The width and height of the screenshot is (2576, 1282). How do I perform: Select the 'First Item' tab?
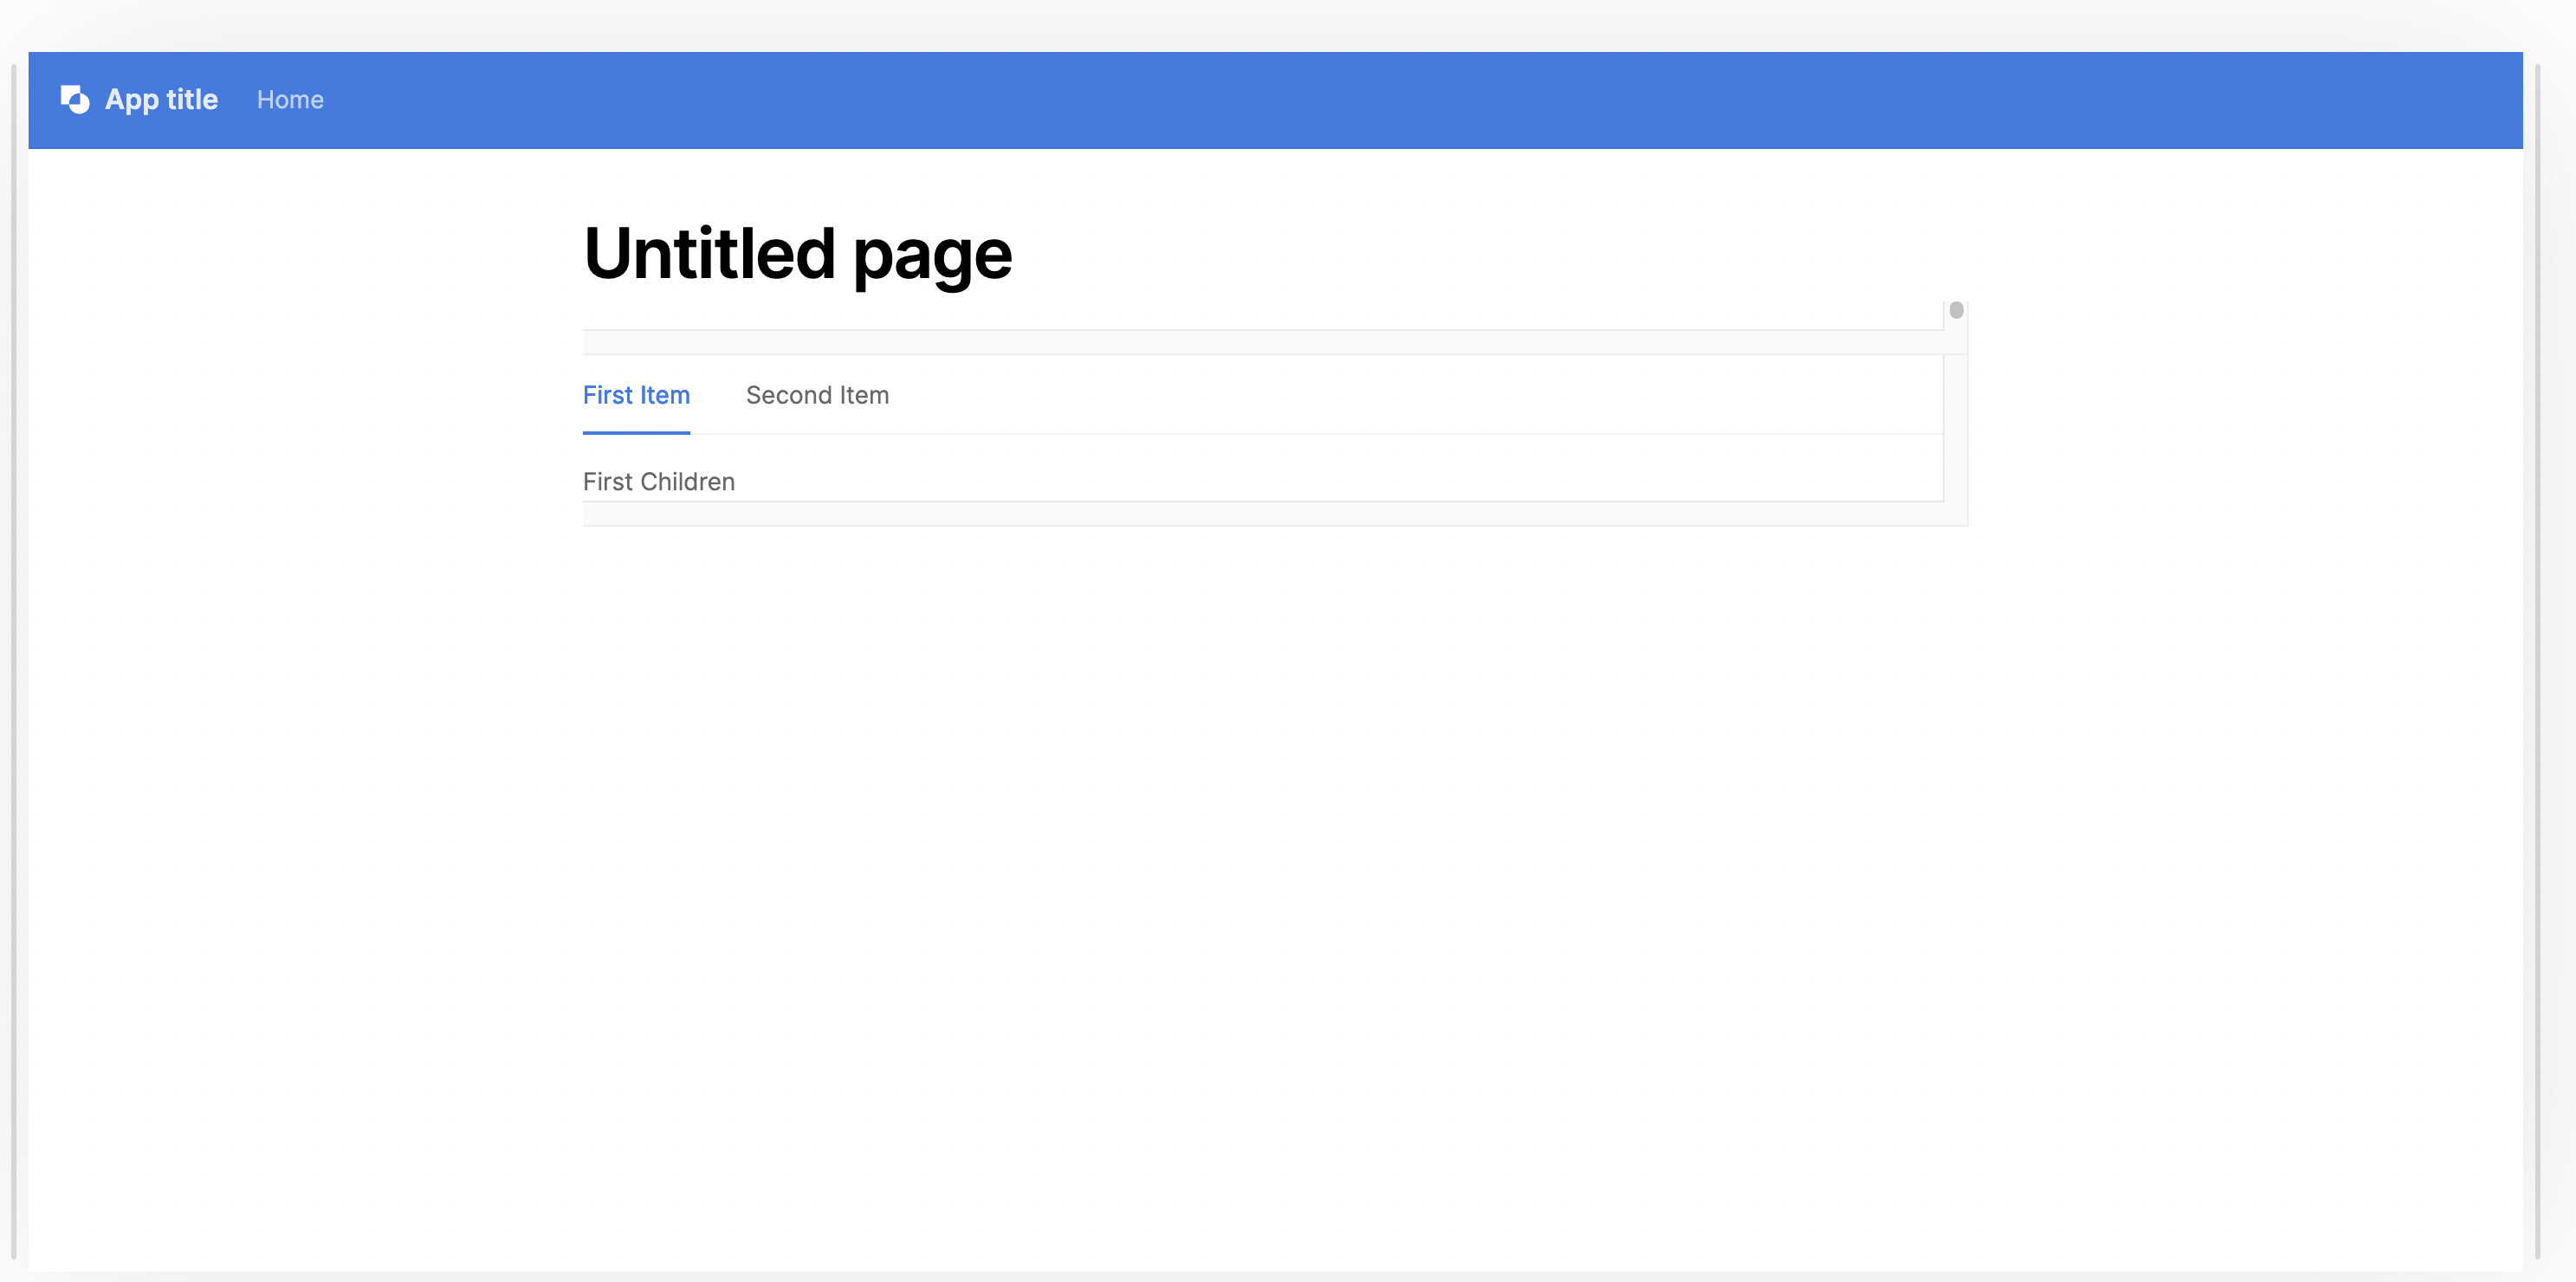point(636,395)
